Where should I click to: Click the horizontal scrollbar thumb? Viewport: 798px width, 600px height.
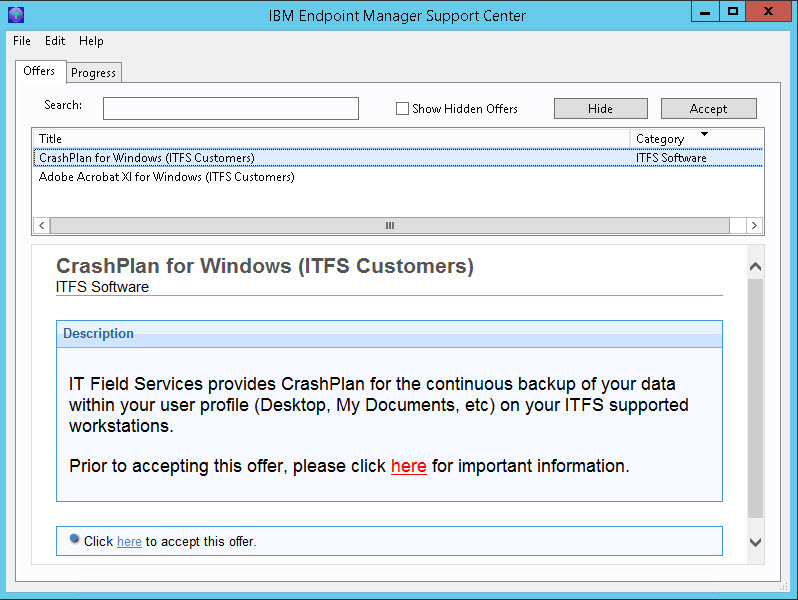390,225
